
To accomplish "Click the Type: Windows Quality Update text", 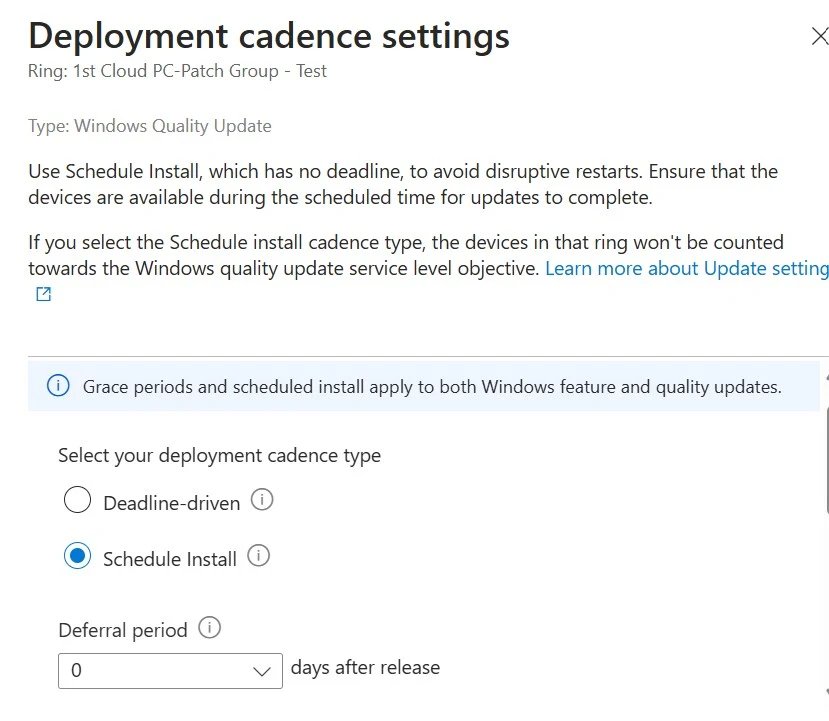I will tap(150, 126).
